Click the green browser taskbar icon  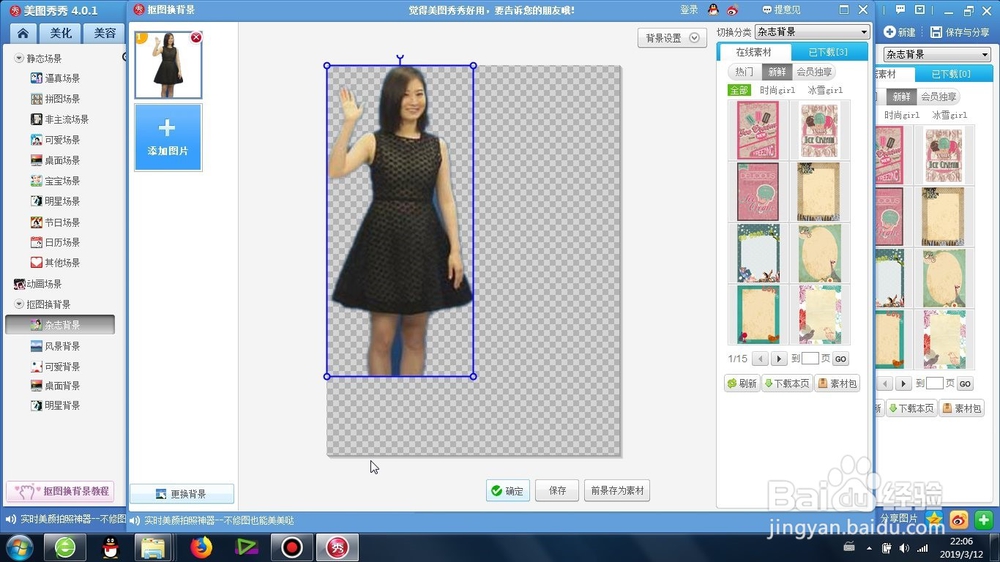pyautogui.click(x=64, y=547)
